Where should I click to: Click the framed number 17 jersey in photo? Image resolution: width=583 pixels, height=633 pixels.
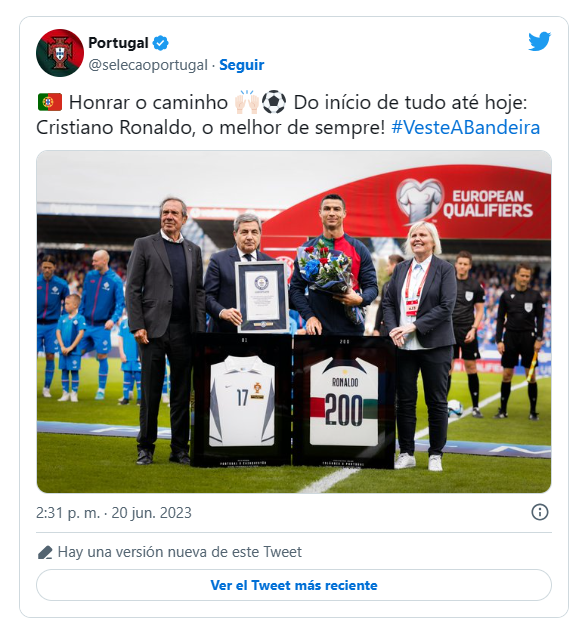[242, 400]
